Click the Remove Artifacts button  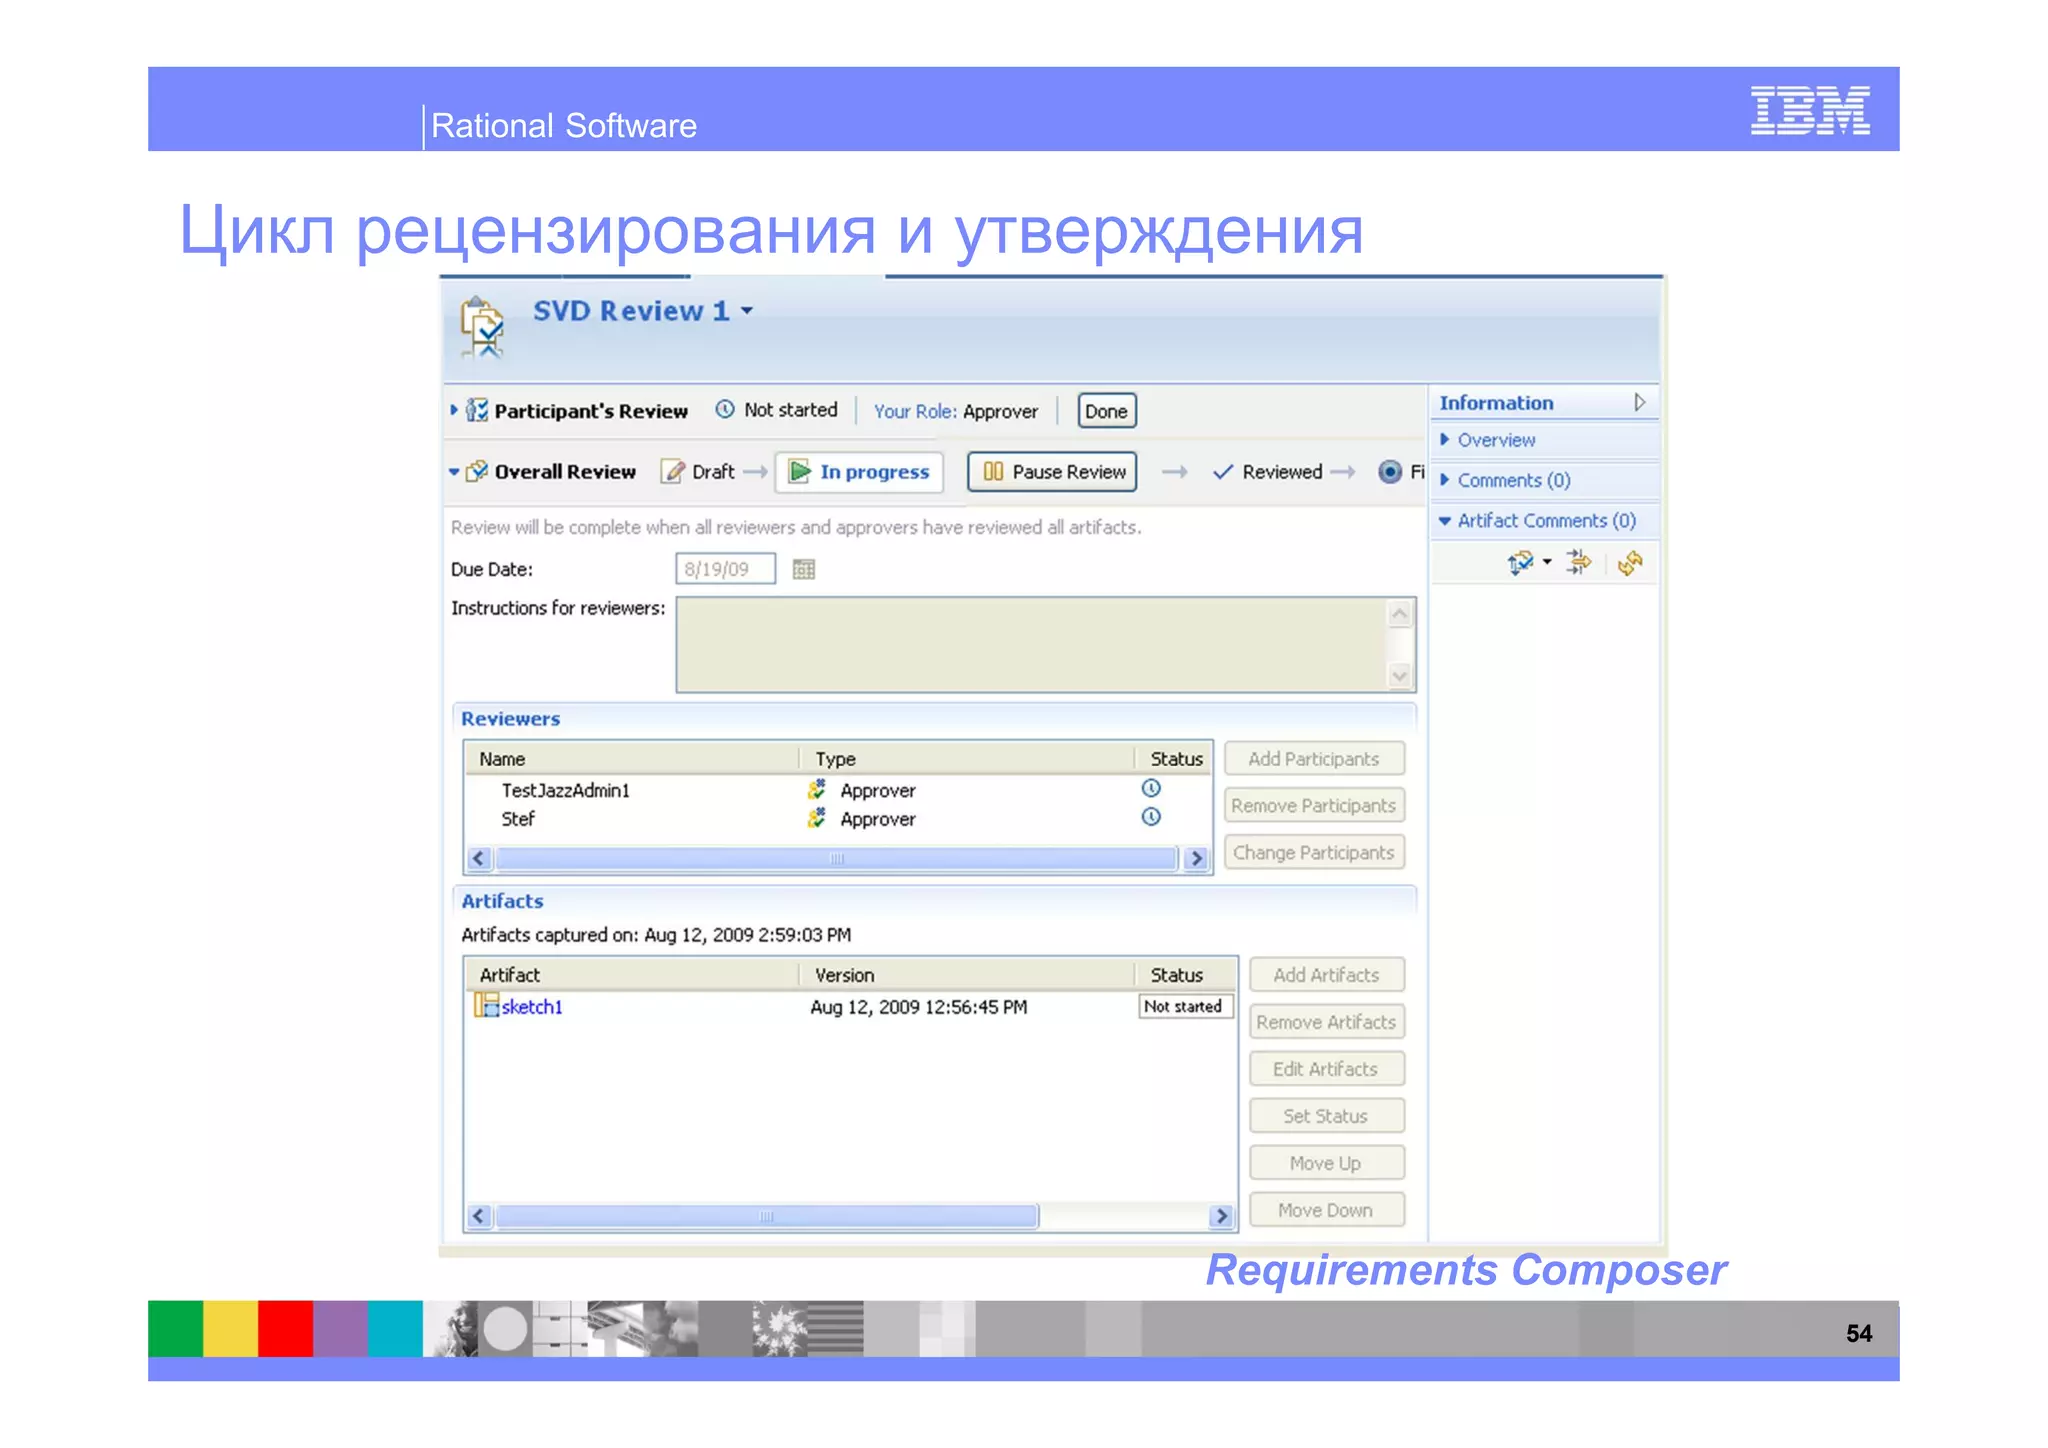1327,1022
